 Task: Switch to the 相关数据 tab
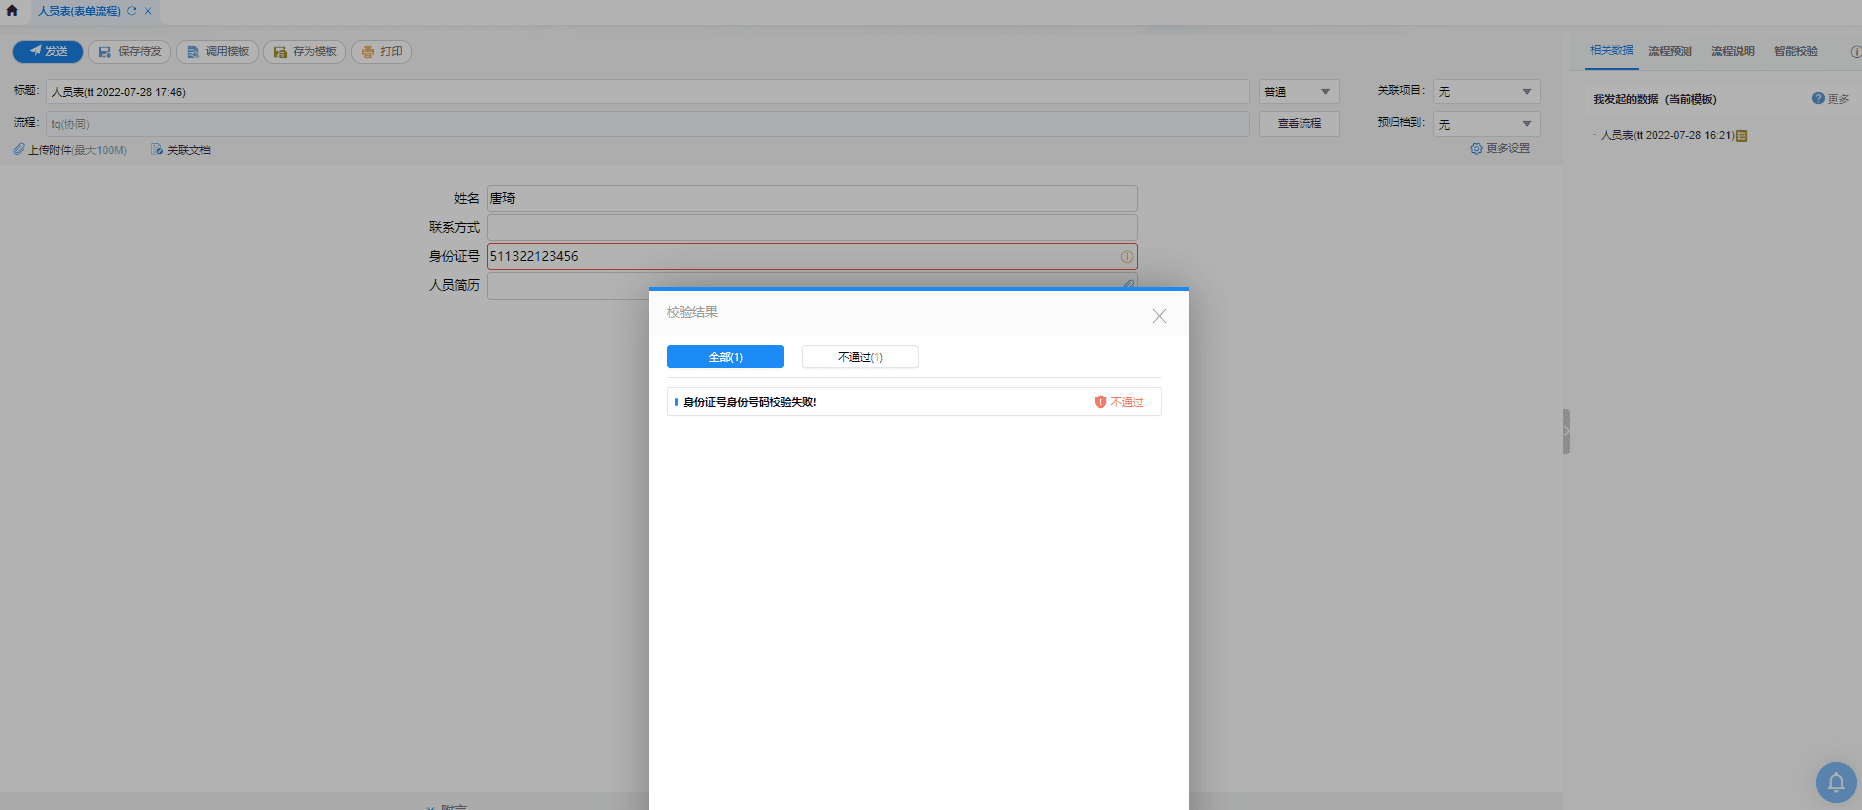pyautogui.click(x=1611, y=51)
